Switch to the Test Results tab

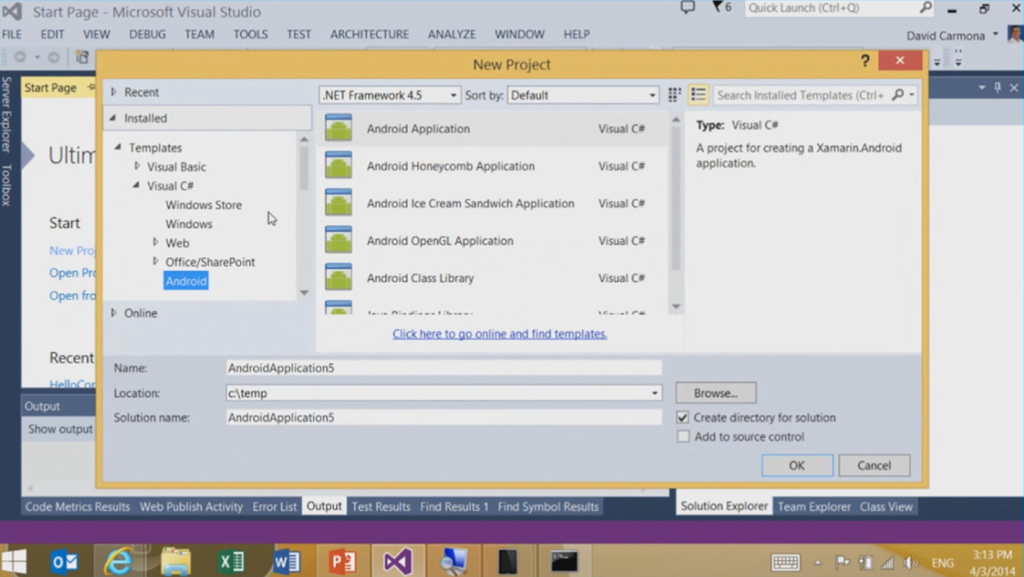[x=381, y=507]
